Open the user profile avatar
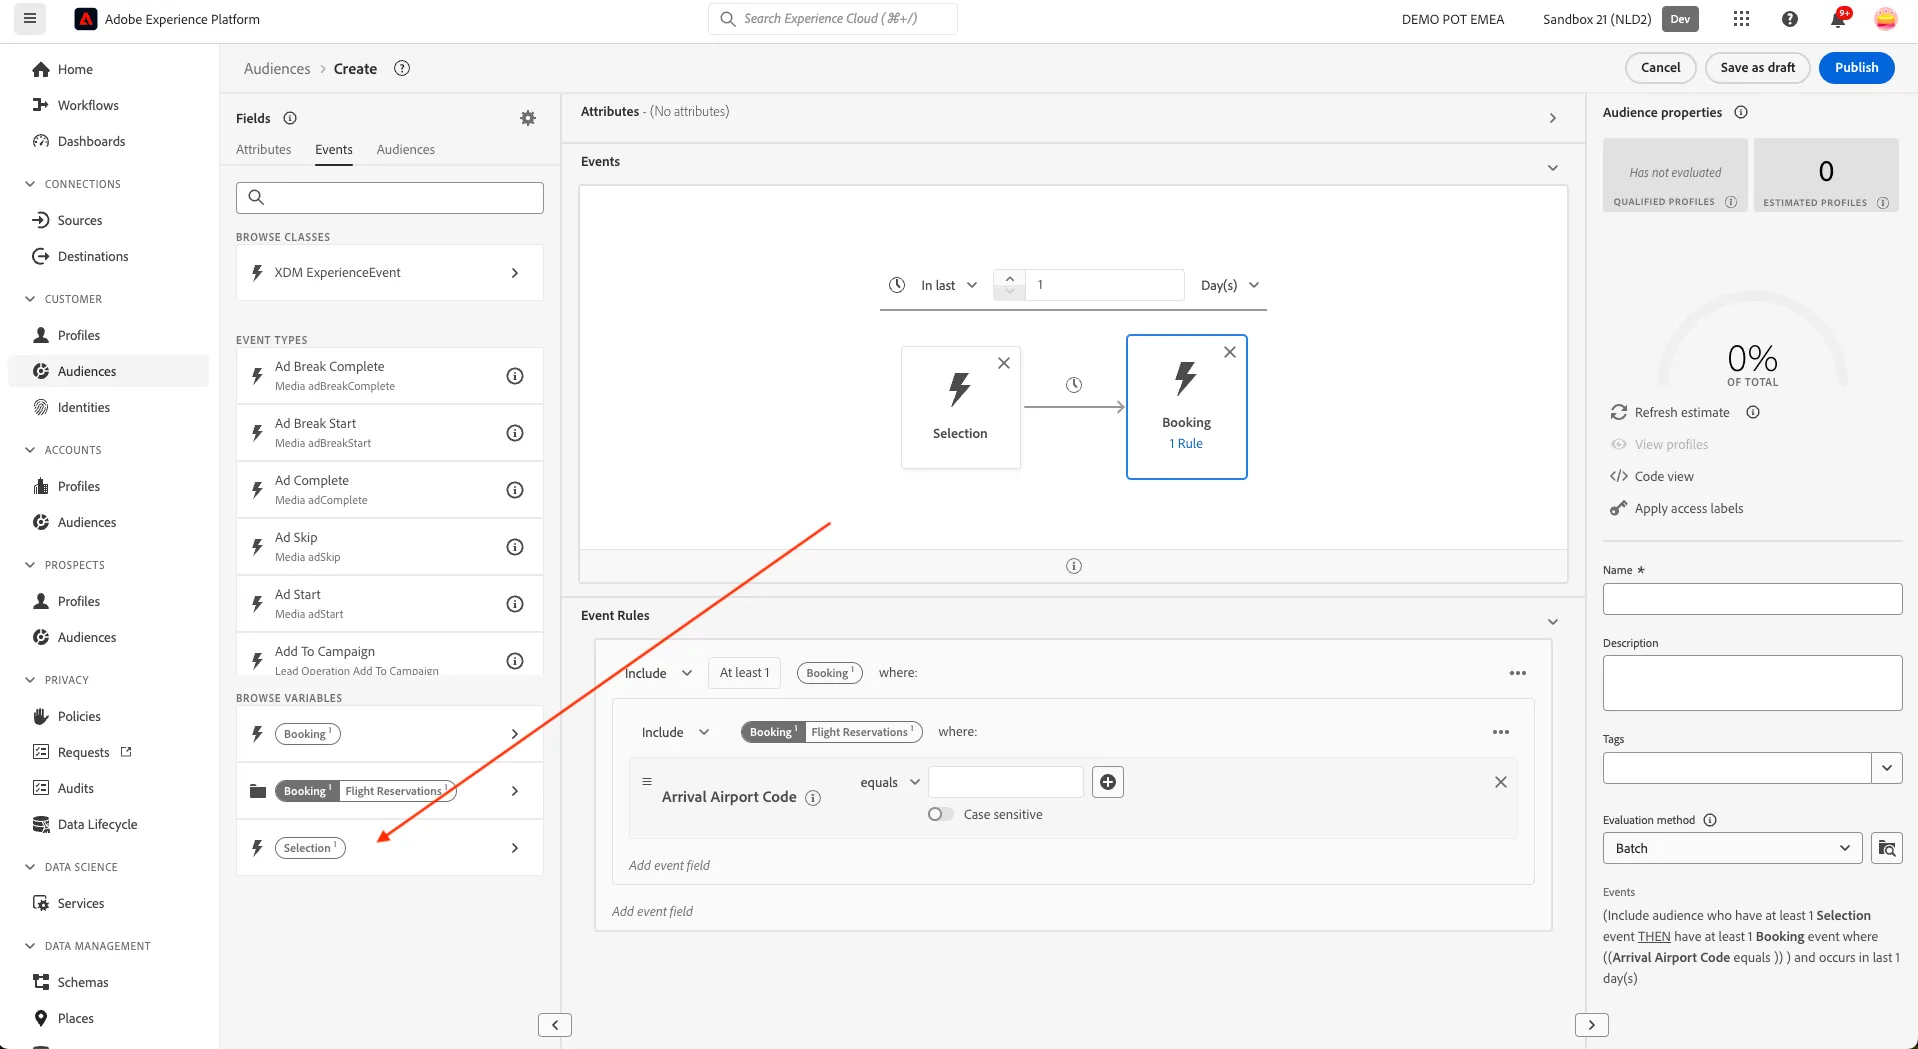1918x1049 pixels. 1885,19
